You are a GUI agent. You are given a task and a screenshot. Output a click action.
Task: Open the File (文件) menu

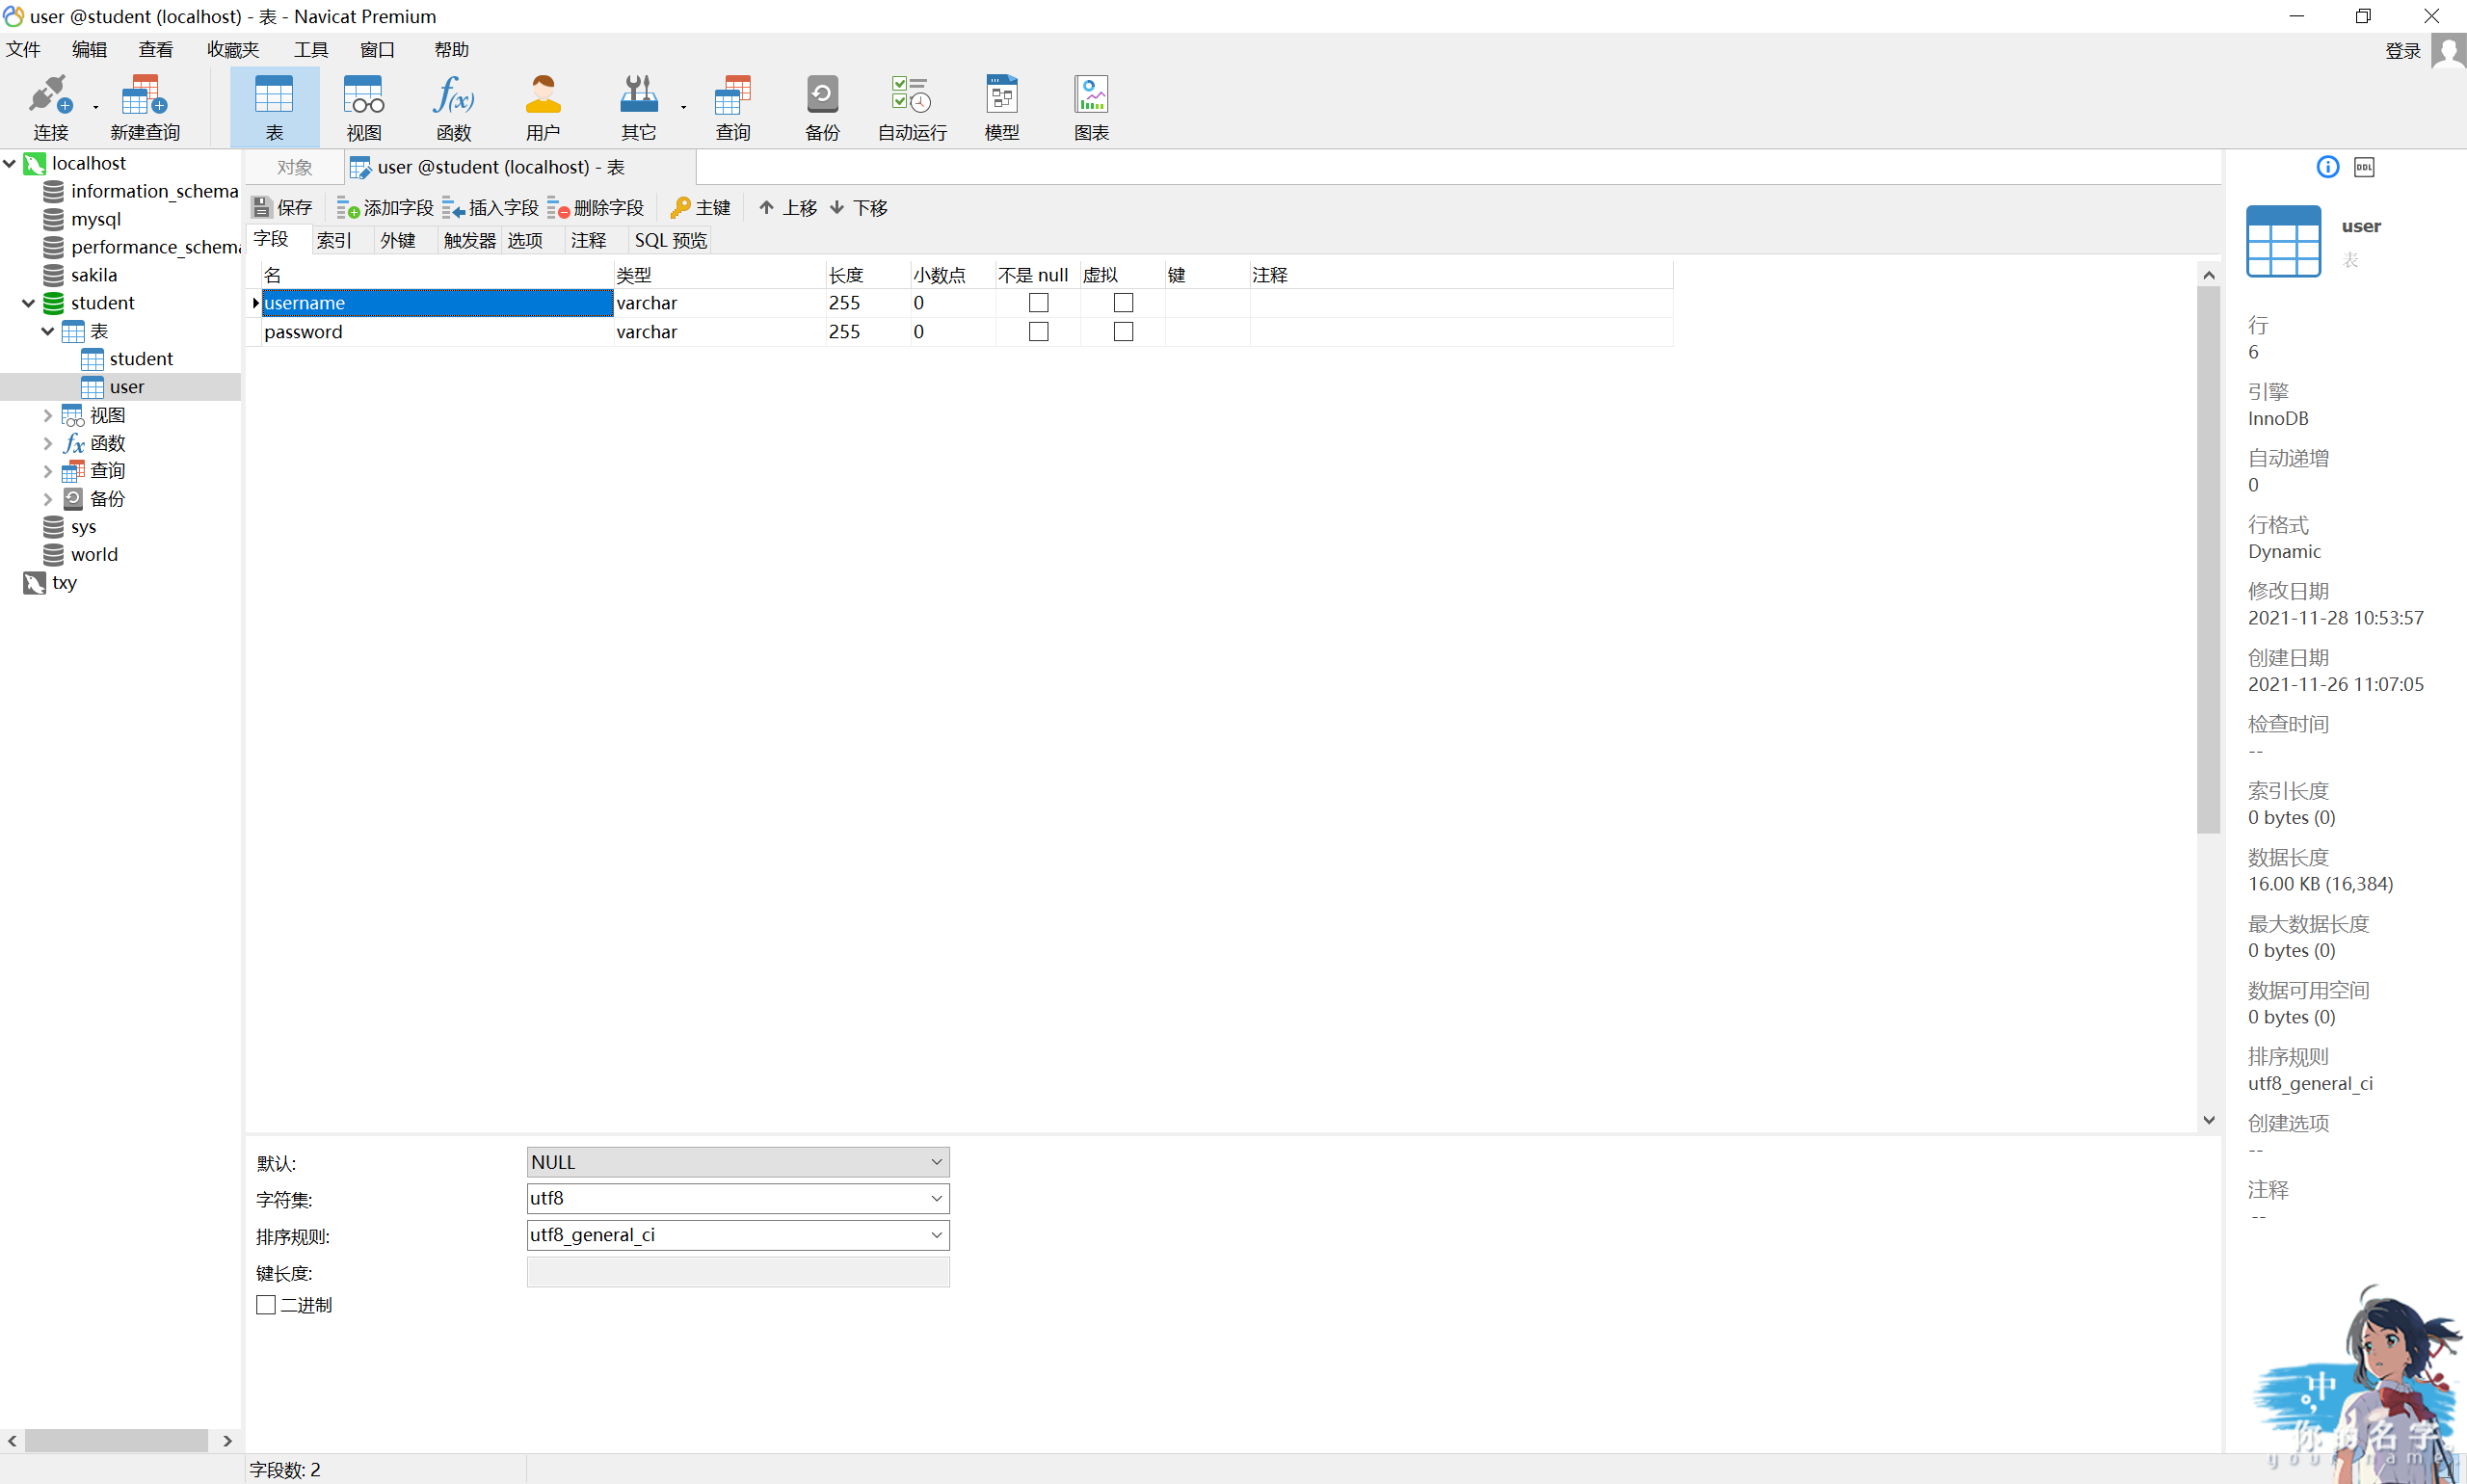23,49
